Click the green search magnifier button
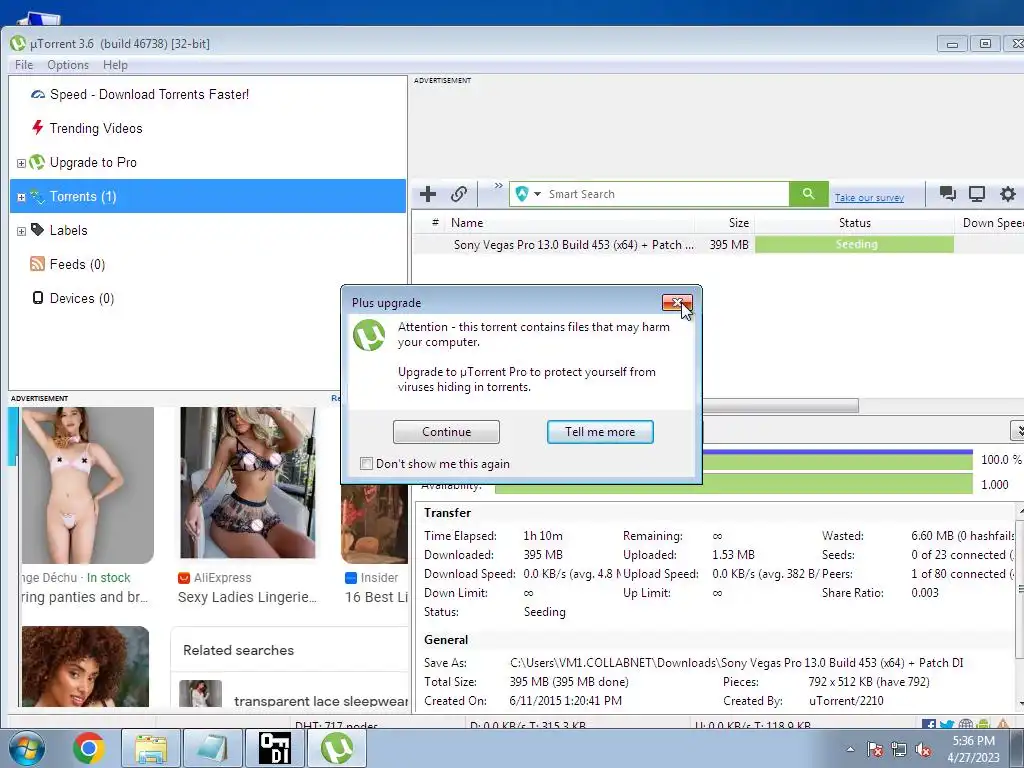 pos(808,194)
